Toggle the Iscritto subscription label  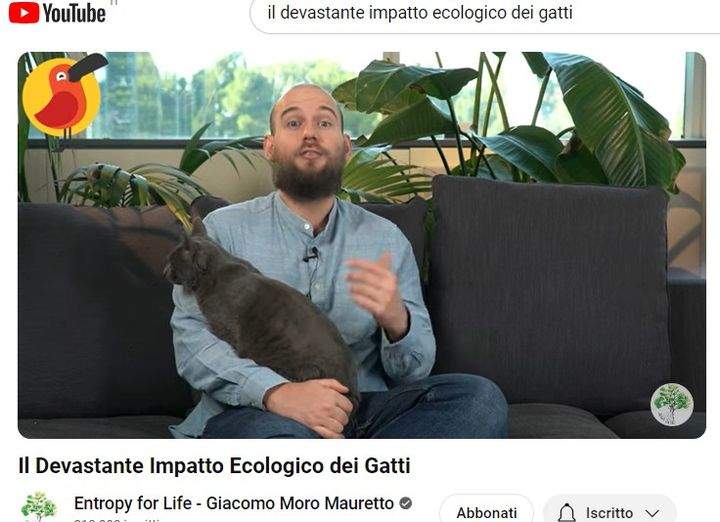[x=609, y=512]
